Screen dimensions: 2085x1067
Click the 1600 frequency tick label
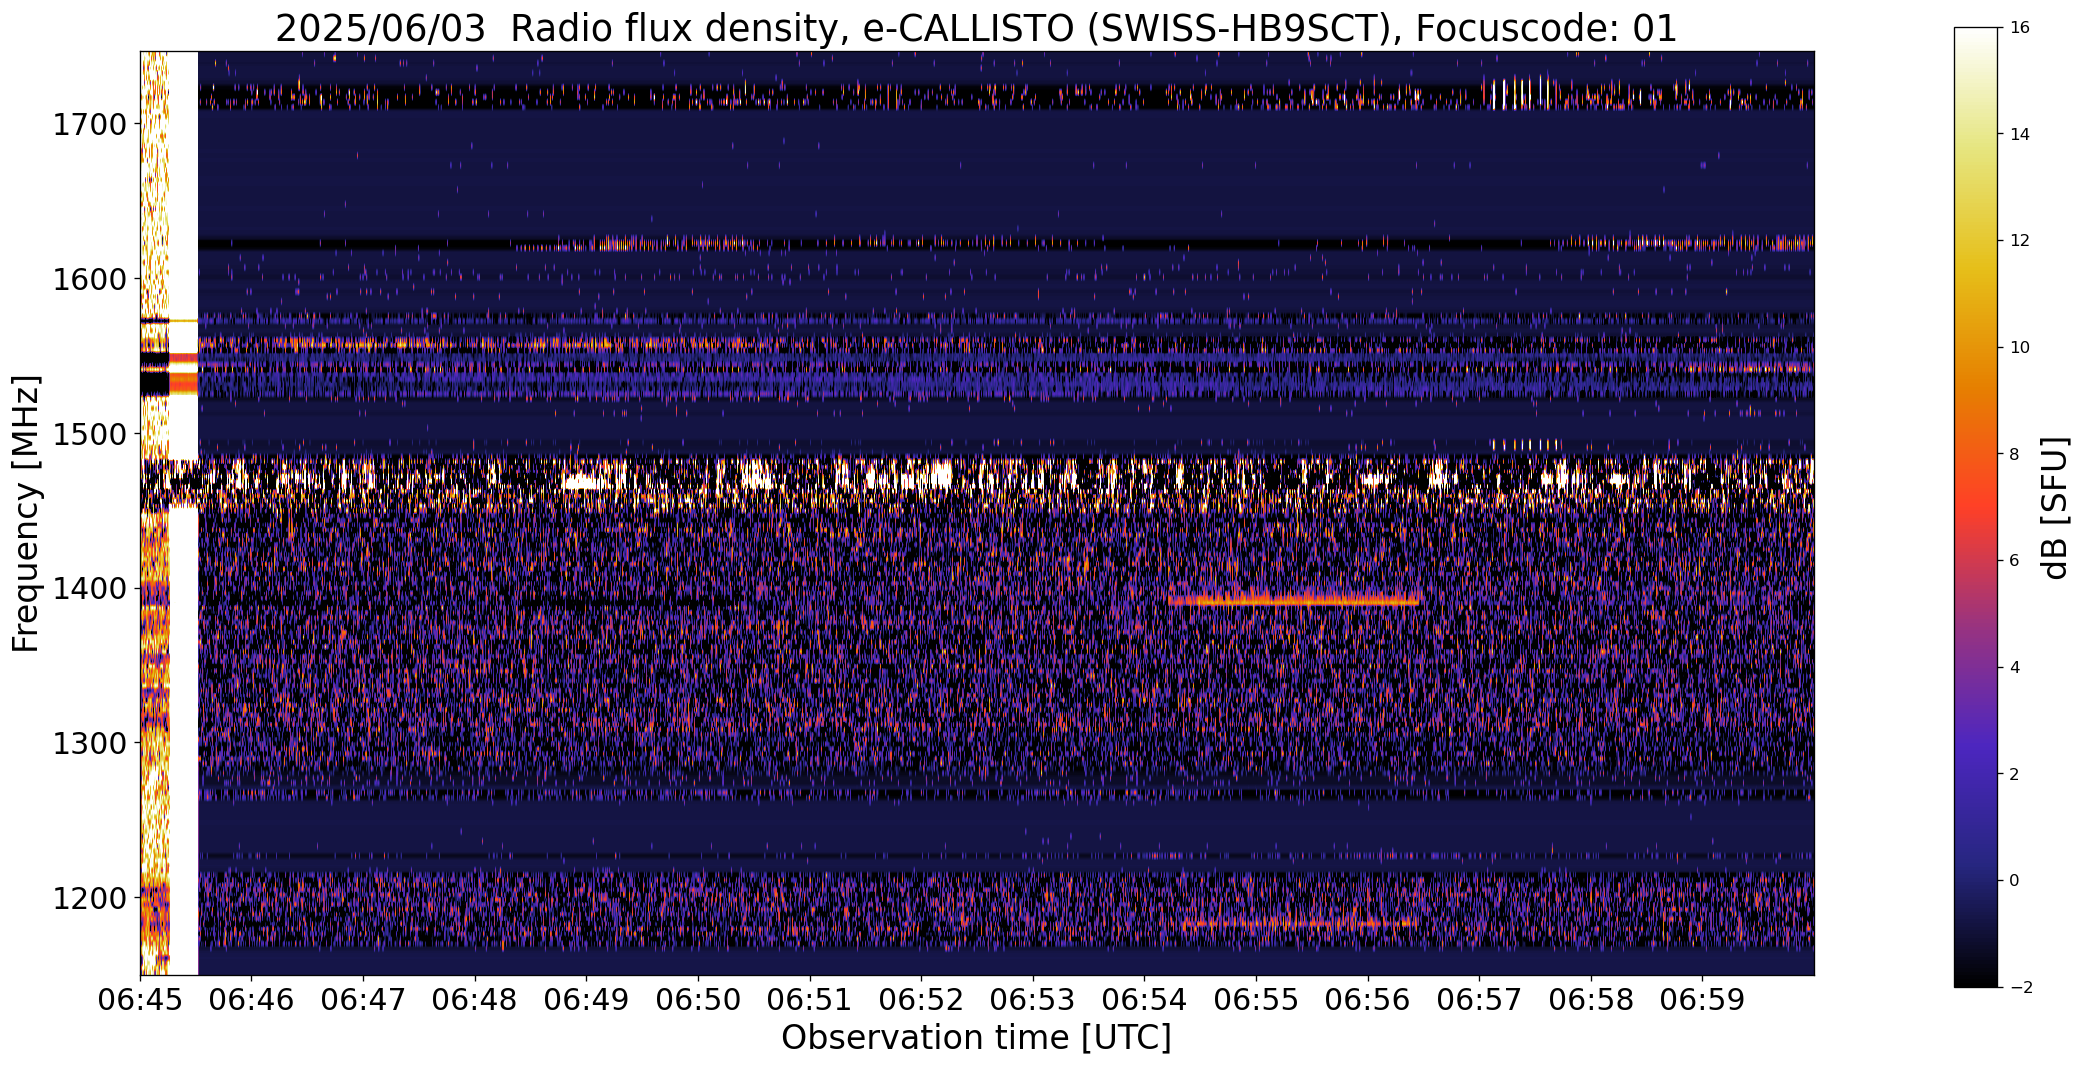coord(89,279)
